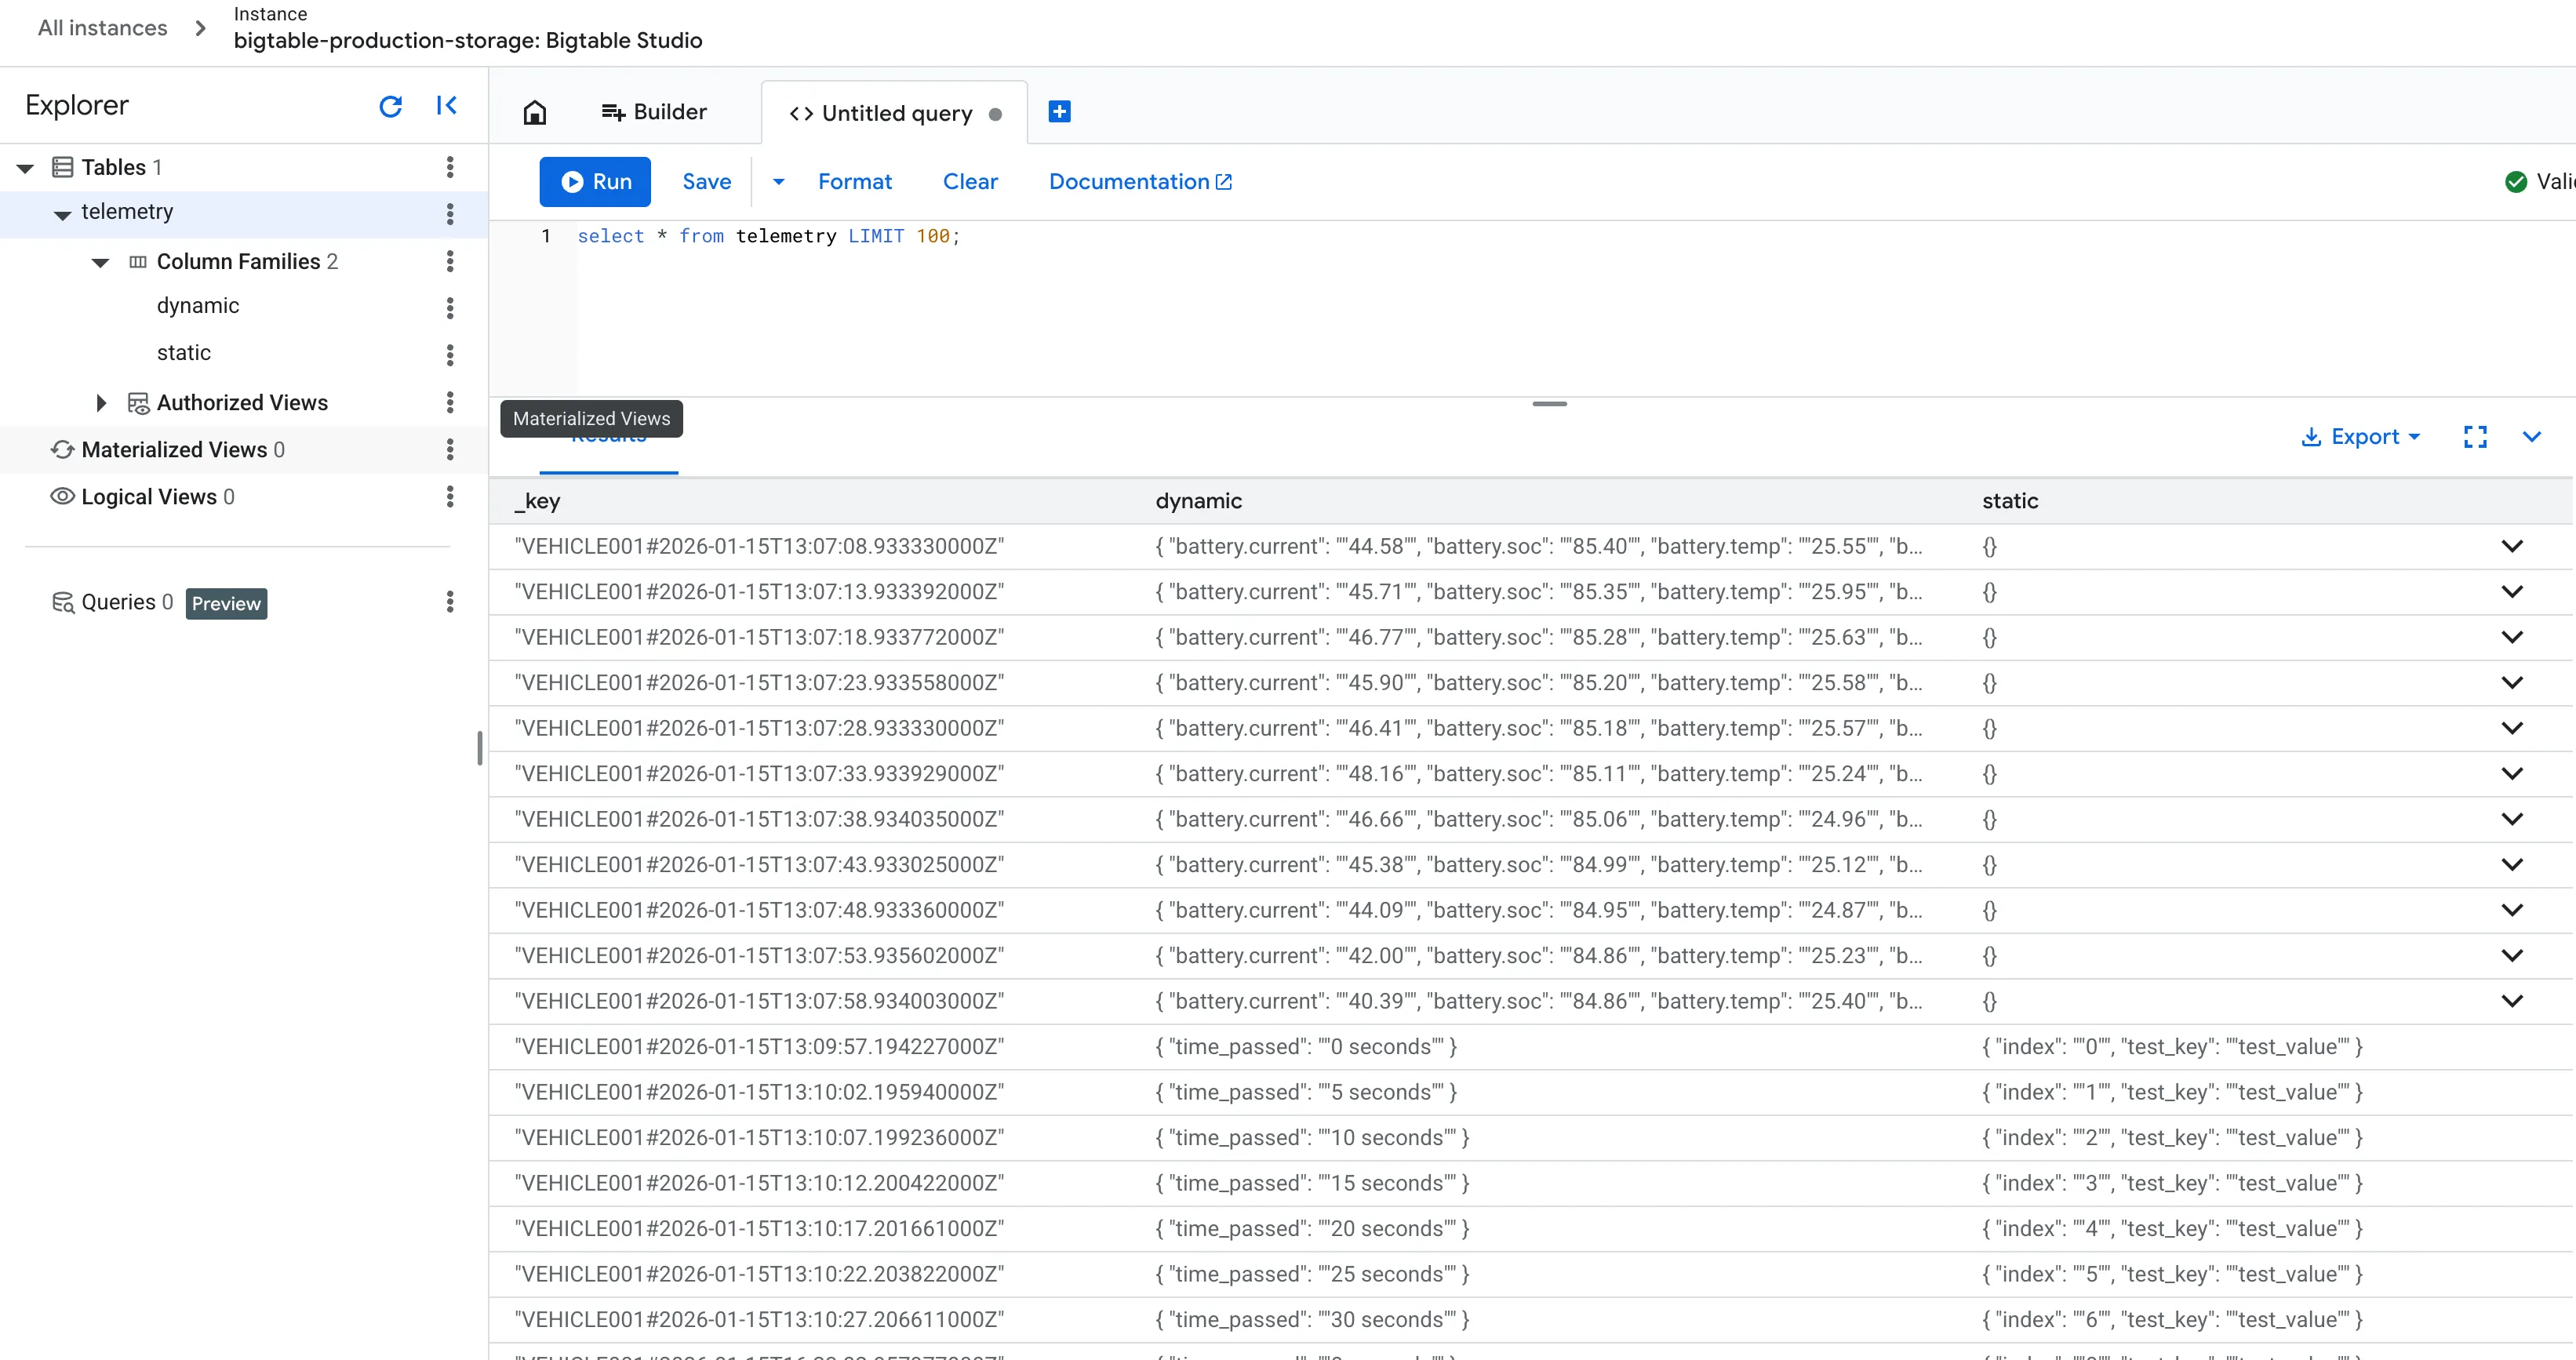The image size is (2576, 1360).
Task: Open Save dropdown arrow
Action: (x=778, y=182)
